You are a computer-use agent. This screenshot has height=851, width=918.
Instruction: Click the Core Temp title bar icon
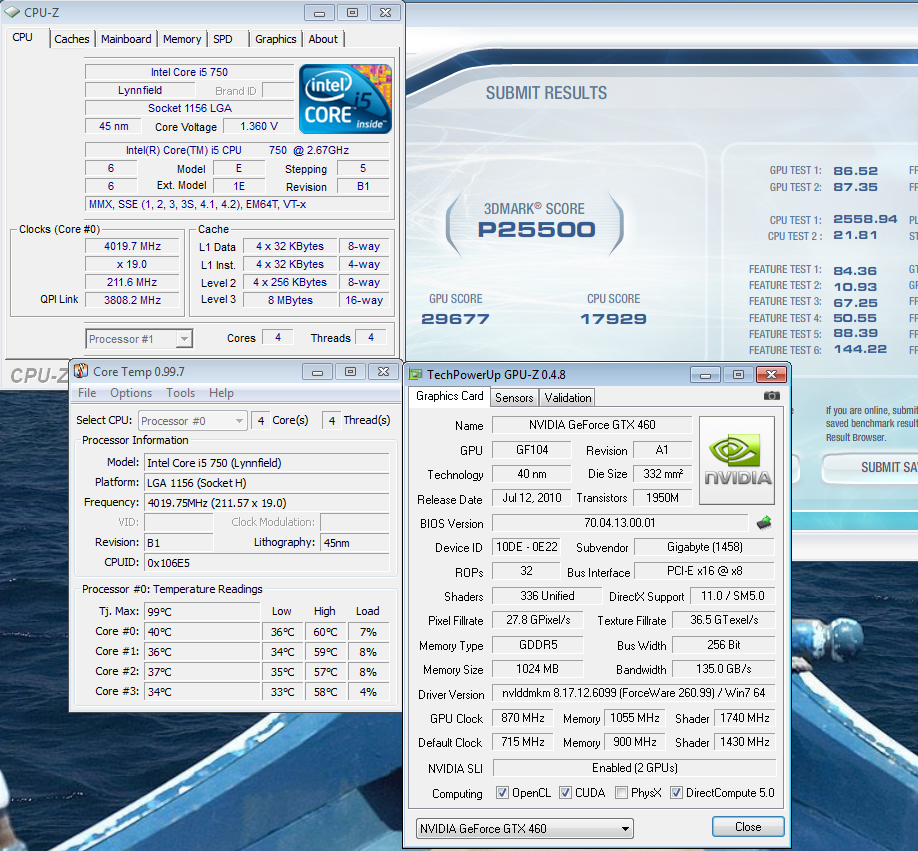click(81, 371)
